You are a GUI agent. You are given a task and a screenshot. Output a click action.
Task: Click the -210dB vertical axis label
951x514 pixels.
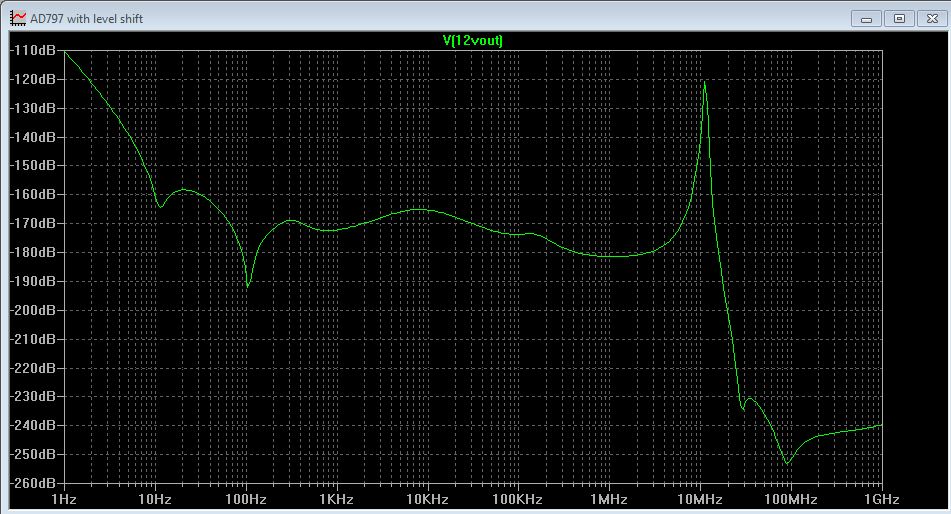(x=33, y=339)
